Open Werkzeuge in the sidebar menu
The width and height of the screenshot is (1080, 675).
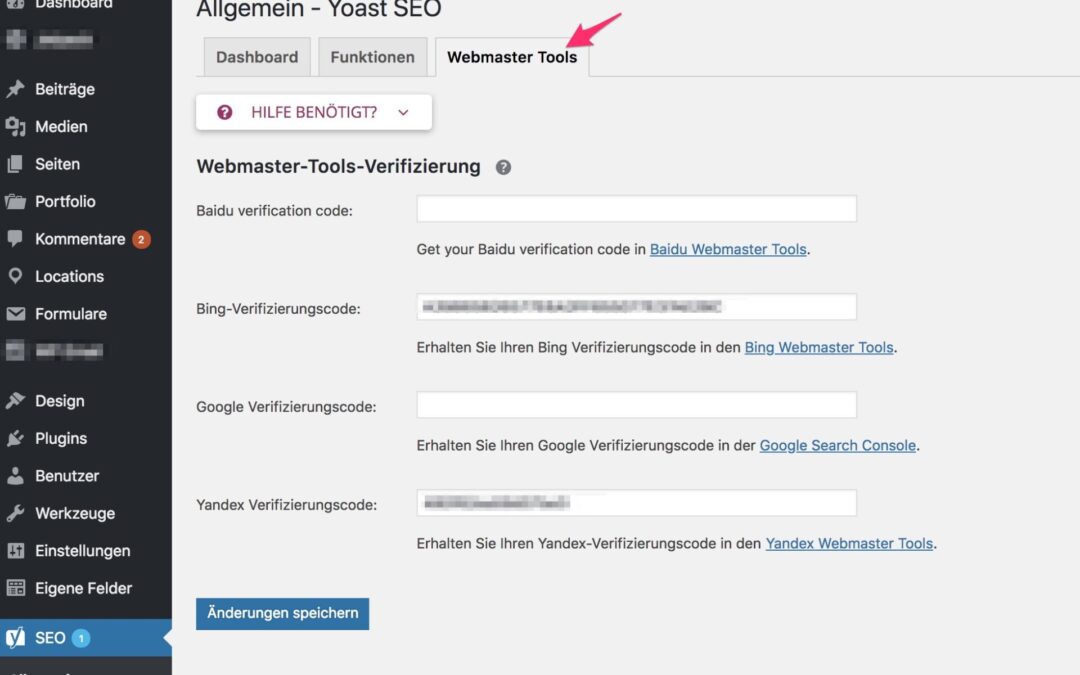[74, 513]
